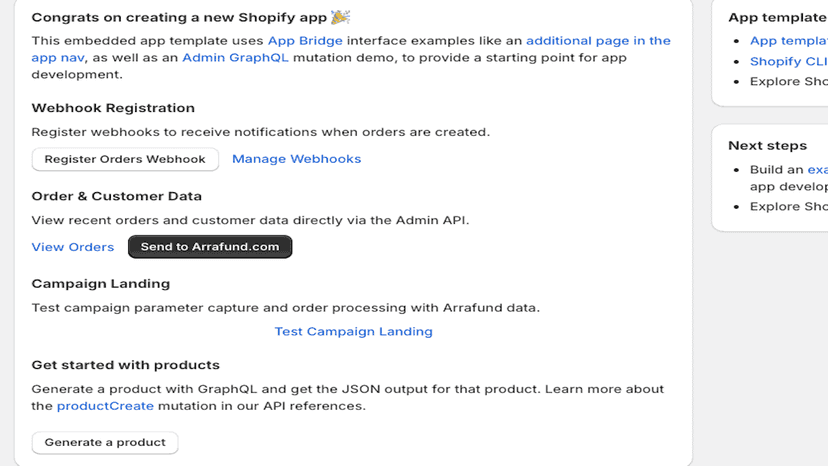Click the Register Orders Webhook button
Viewport: 828px width, 466px height.
[125, 159]
